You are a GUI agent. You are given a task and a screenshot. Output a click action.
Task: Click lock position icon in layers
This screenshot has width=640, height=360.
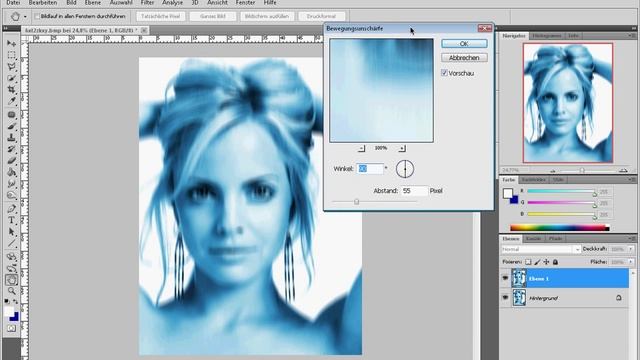point(546,262)
